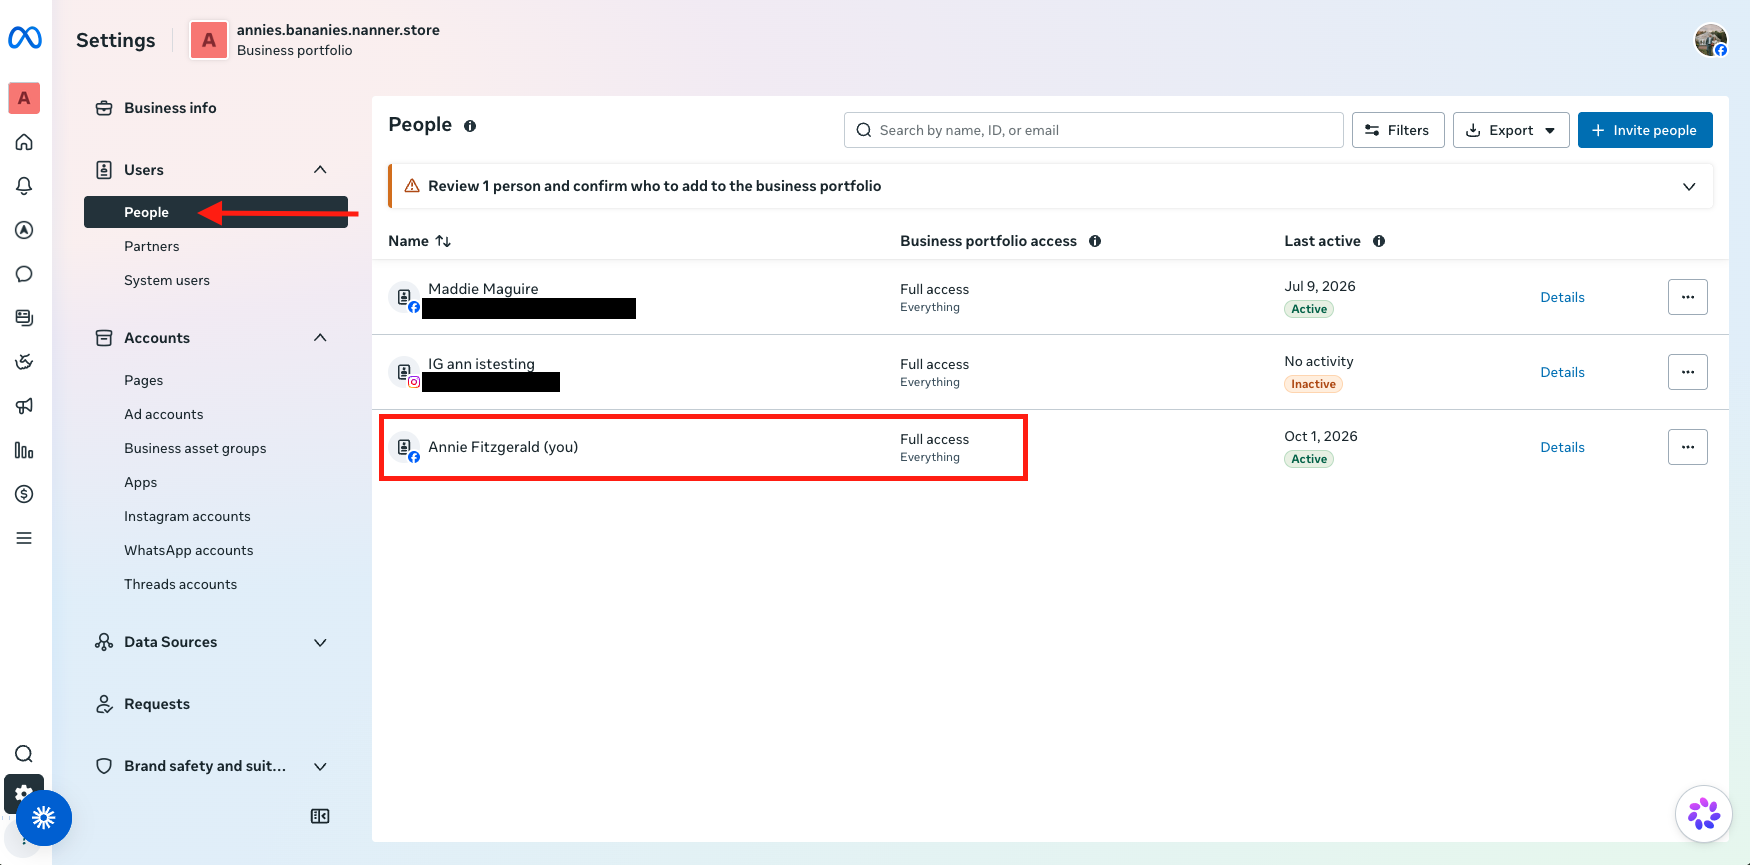Expand the Data Sources section
This screenshot has height=865, width=1750.
[x=320, y=642]
